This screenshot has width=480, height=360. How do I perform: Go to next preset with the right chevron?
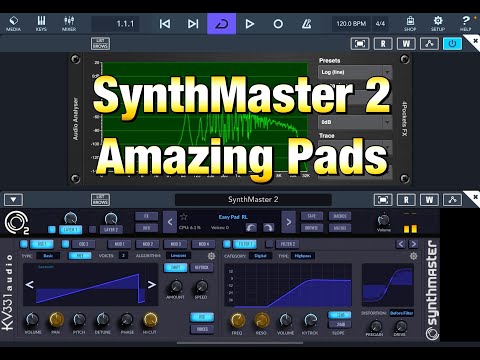(x=289, y=222)
